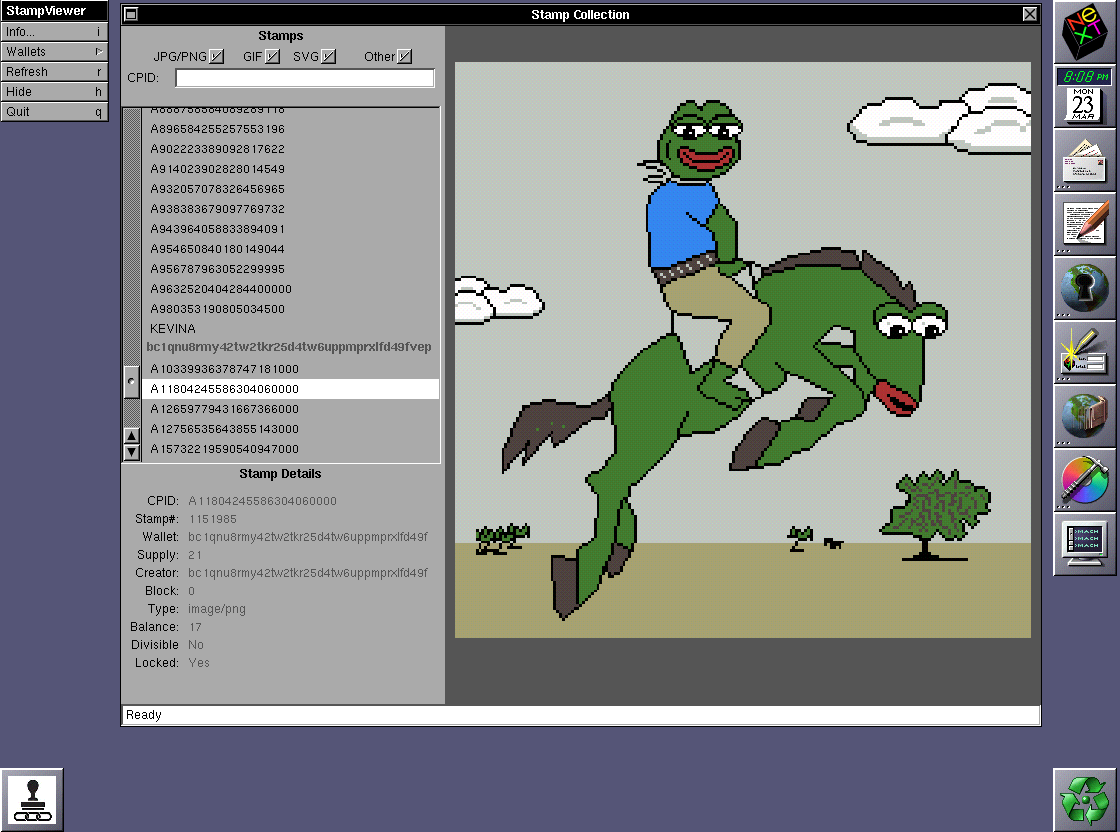Screen dimensions: 1120x832
Task: Select stamp A956787963052299995
Action: pyautogui.click(x=291, y=269)
